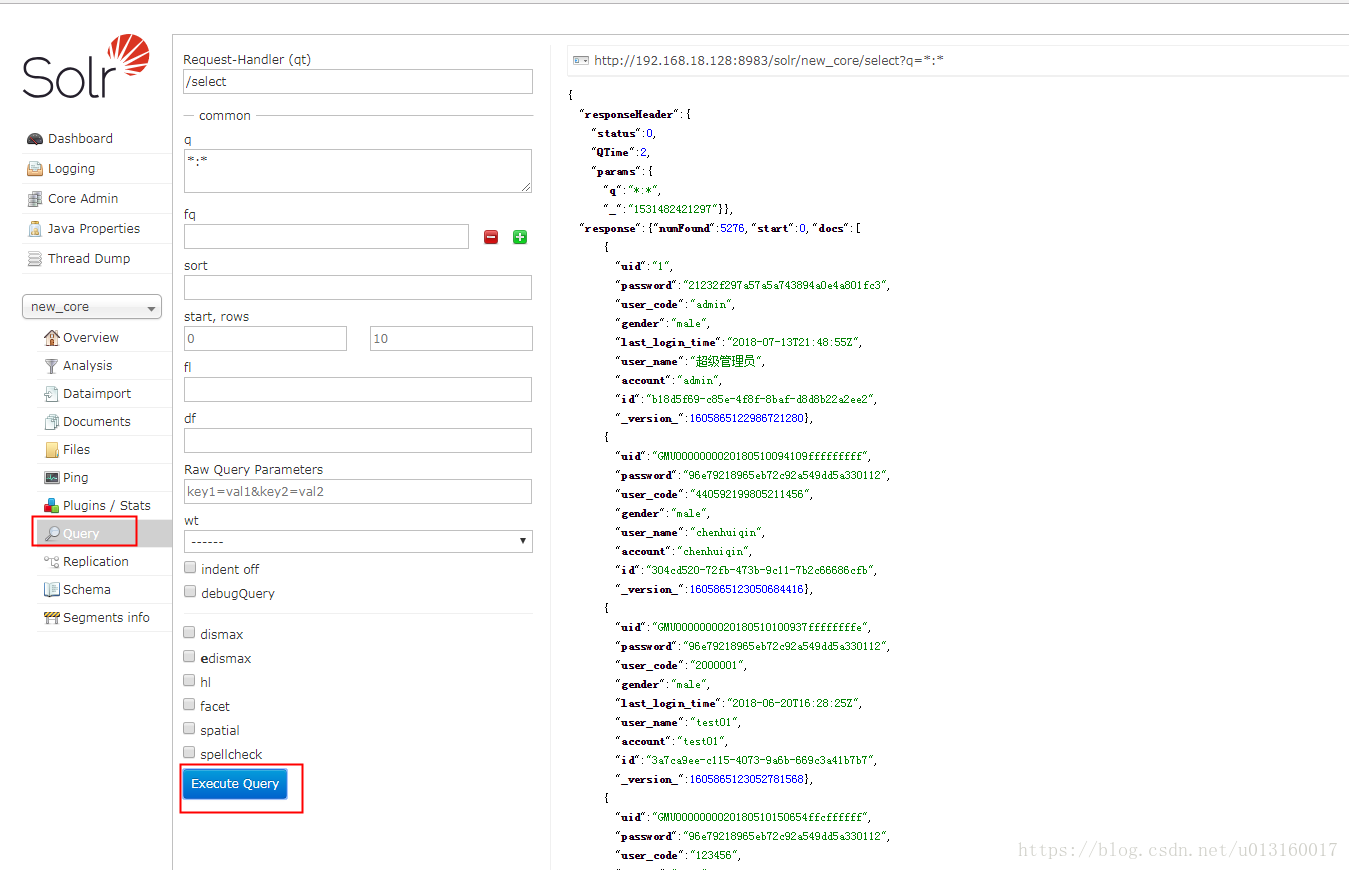
Task: Open the Plugins / Stats page
Action: pos(107,506)
